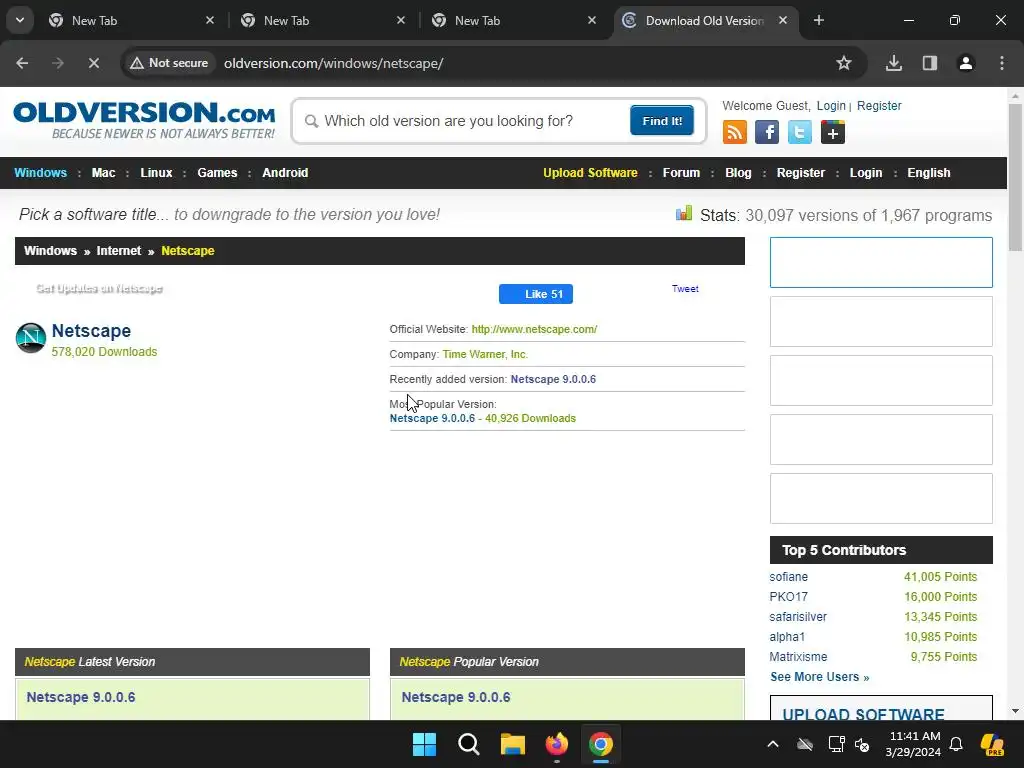This screenshot has width=1024, height=768.
Task: Open contributor sofiane profile
Action: pyautogui.click(x=788, y=577)
